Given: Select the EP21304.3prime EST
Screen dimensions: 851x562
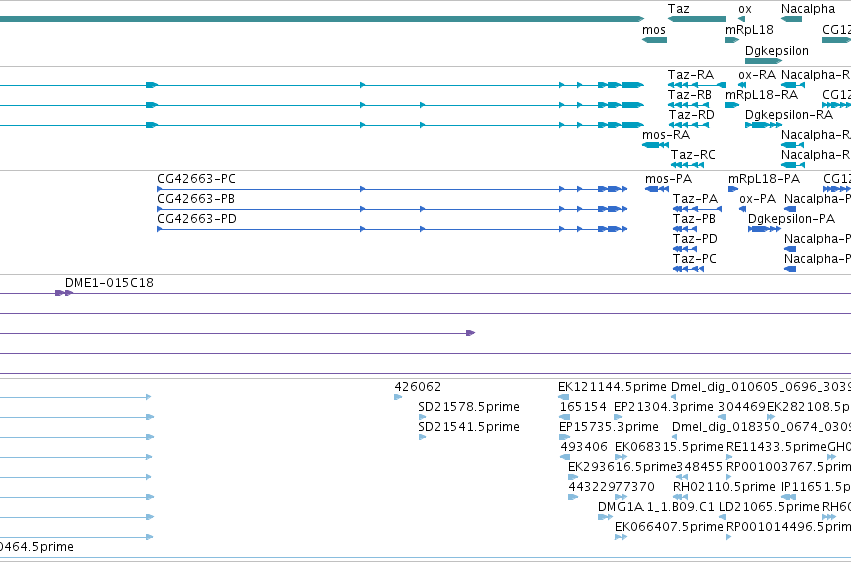Looking at the screenshot, I should point(618,417).
